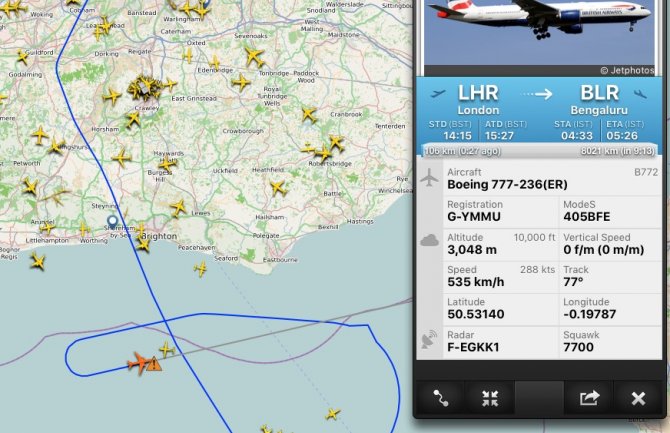Select the yellow plane south of Seaford
The width and height of the screenshot is (670, 433).
click(x=200, y=268)
